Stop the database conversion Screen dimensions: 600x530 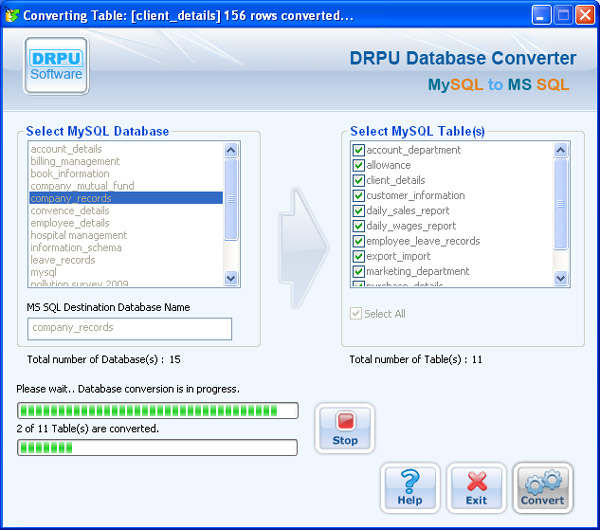(x=345, y=428)
